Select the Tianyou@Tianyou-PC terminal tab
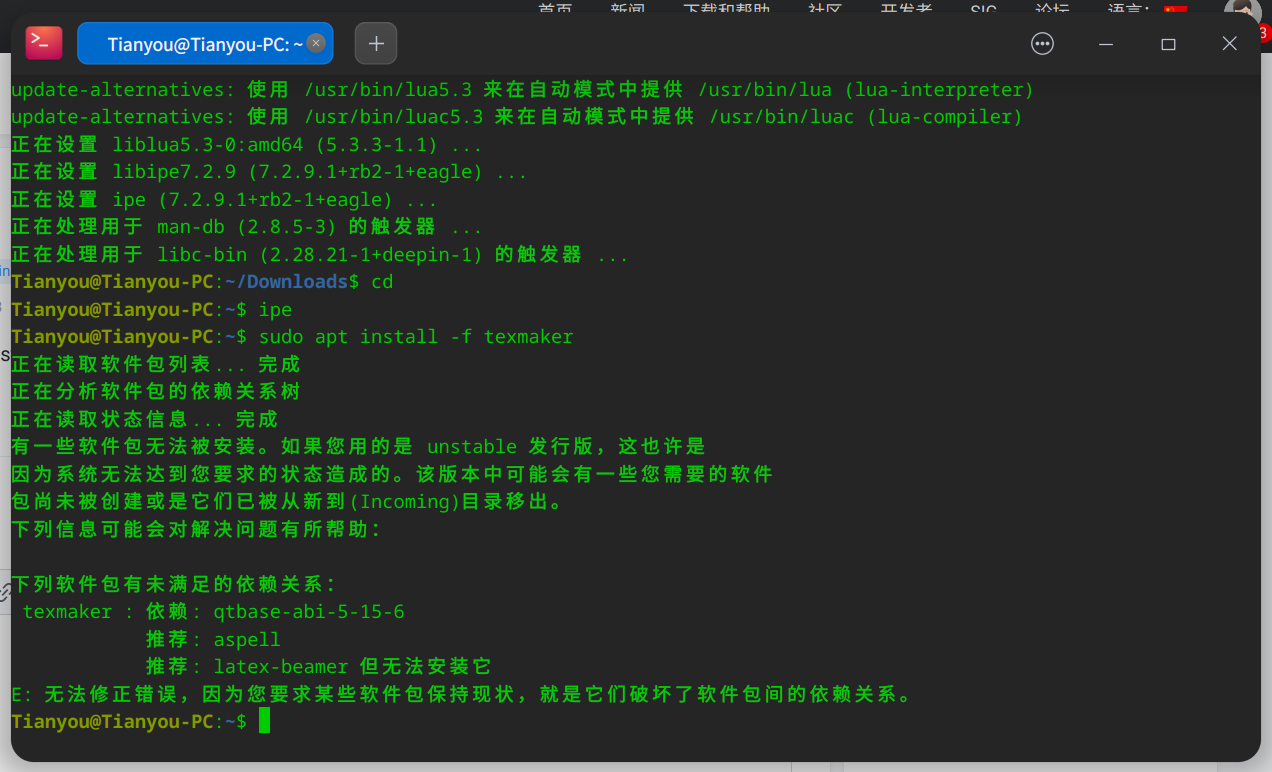The width and height of the screenshot is (1272, 772). coord(200,43)
